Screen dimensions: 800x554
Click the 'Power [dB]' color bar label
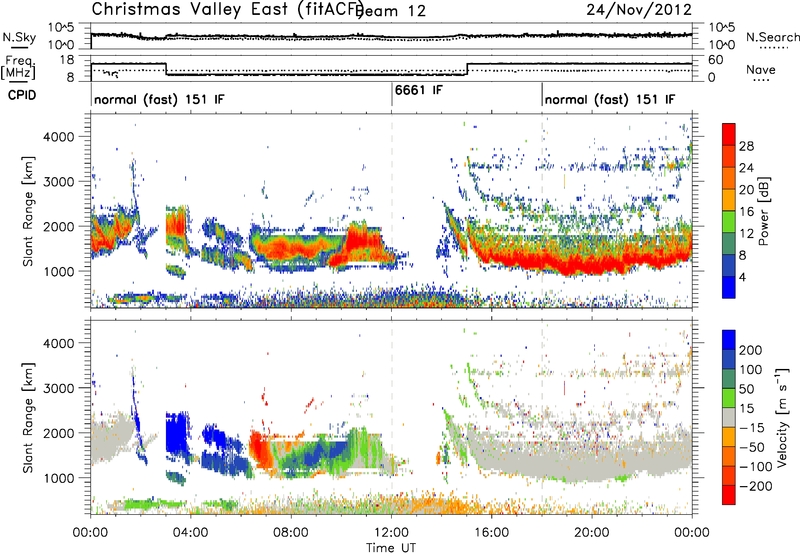(x=764, y=211)
